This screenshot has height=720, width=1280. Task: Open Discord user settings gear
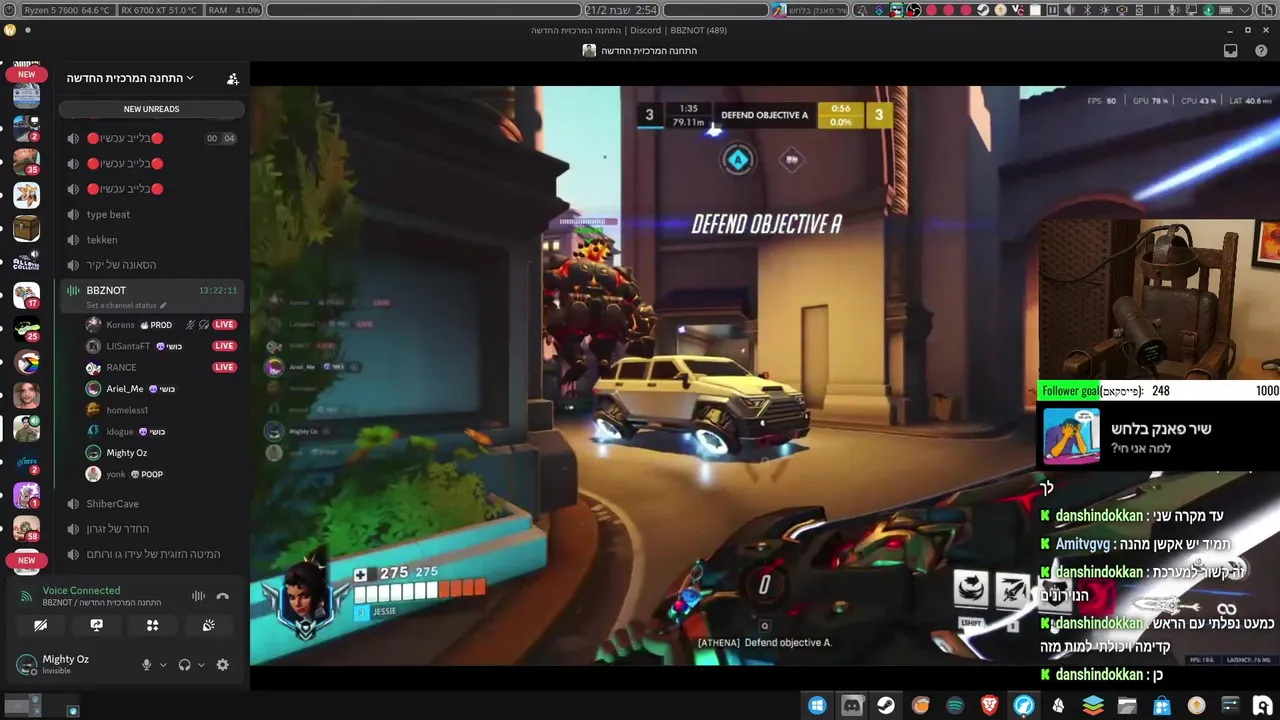click(223, 665)
